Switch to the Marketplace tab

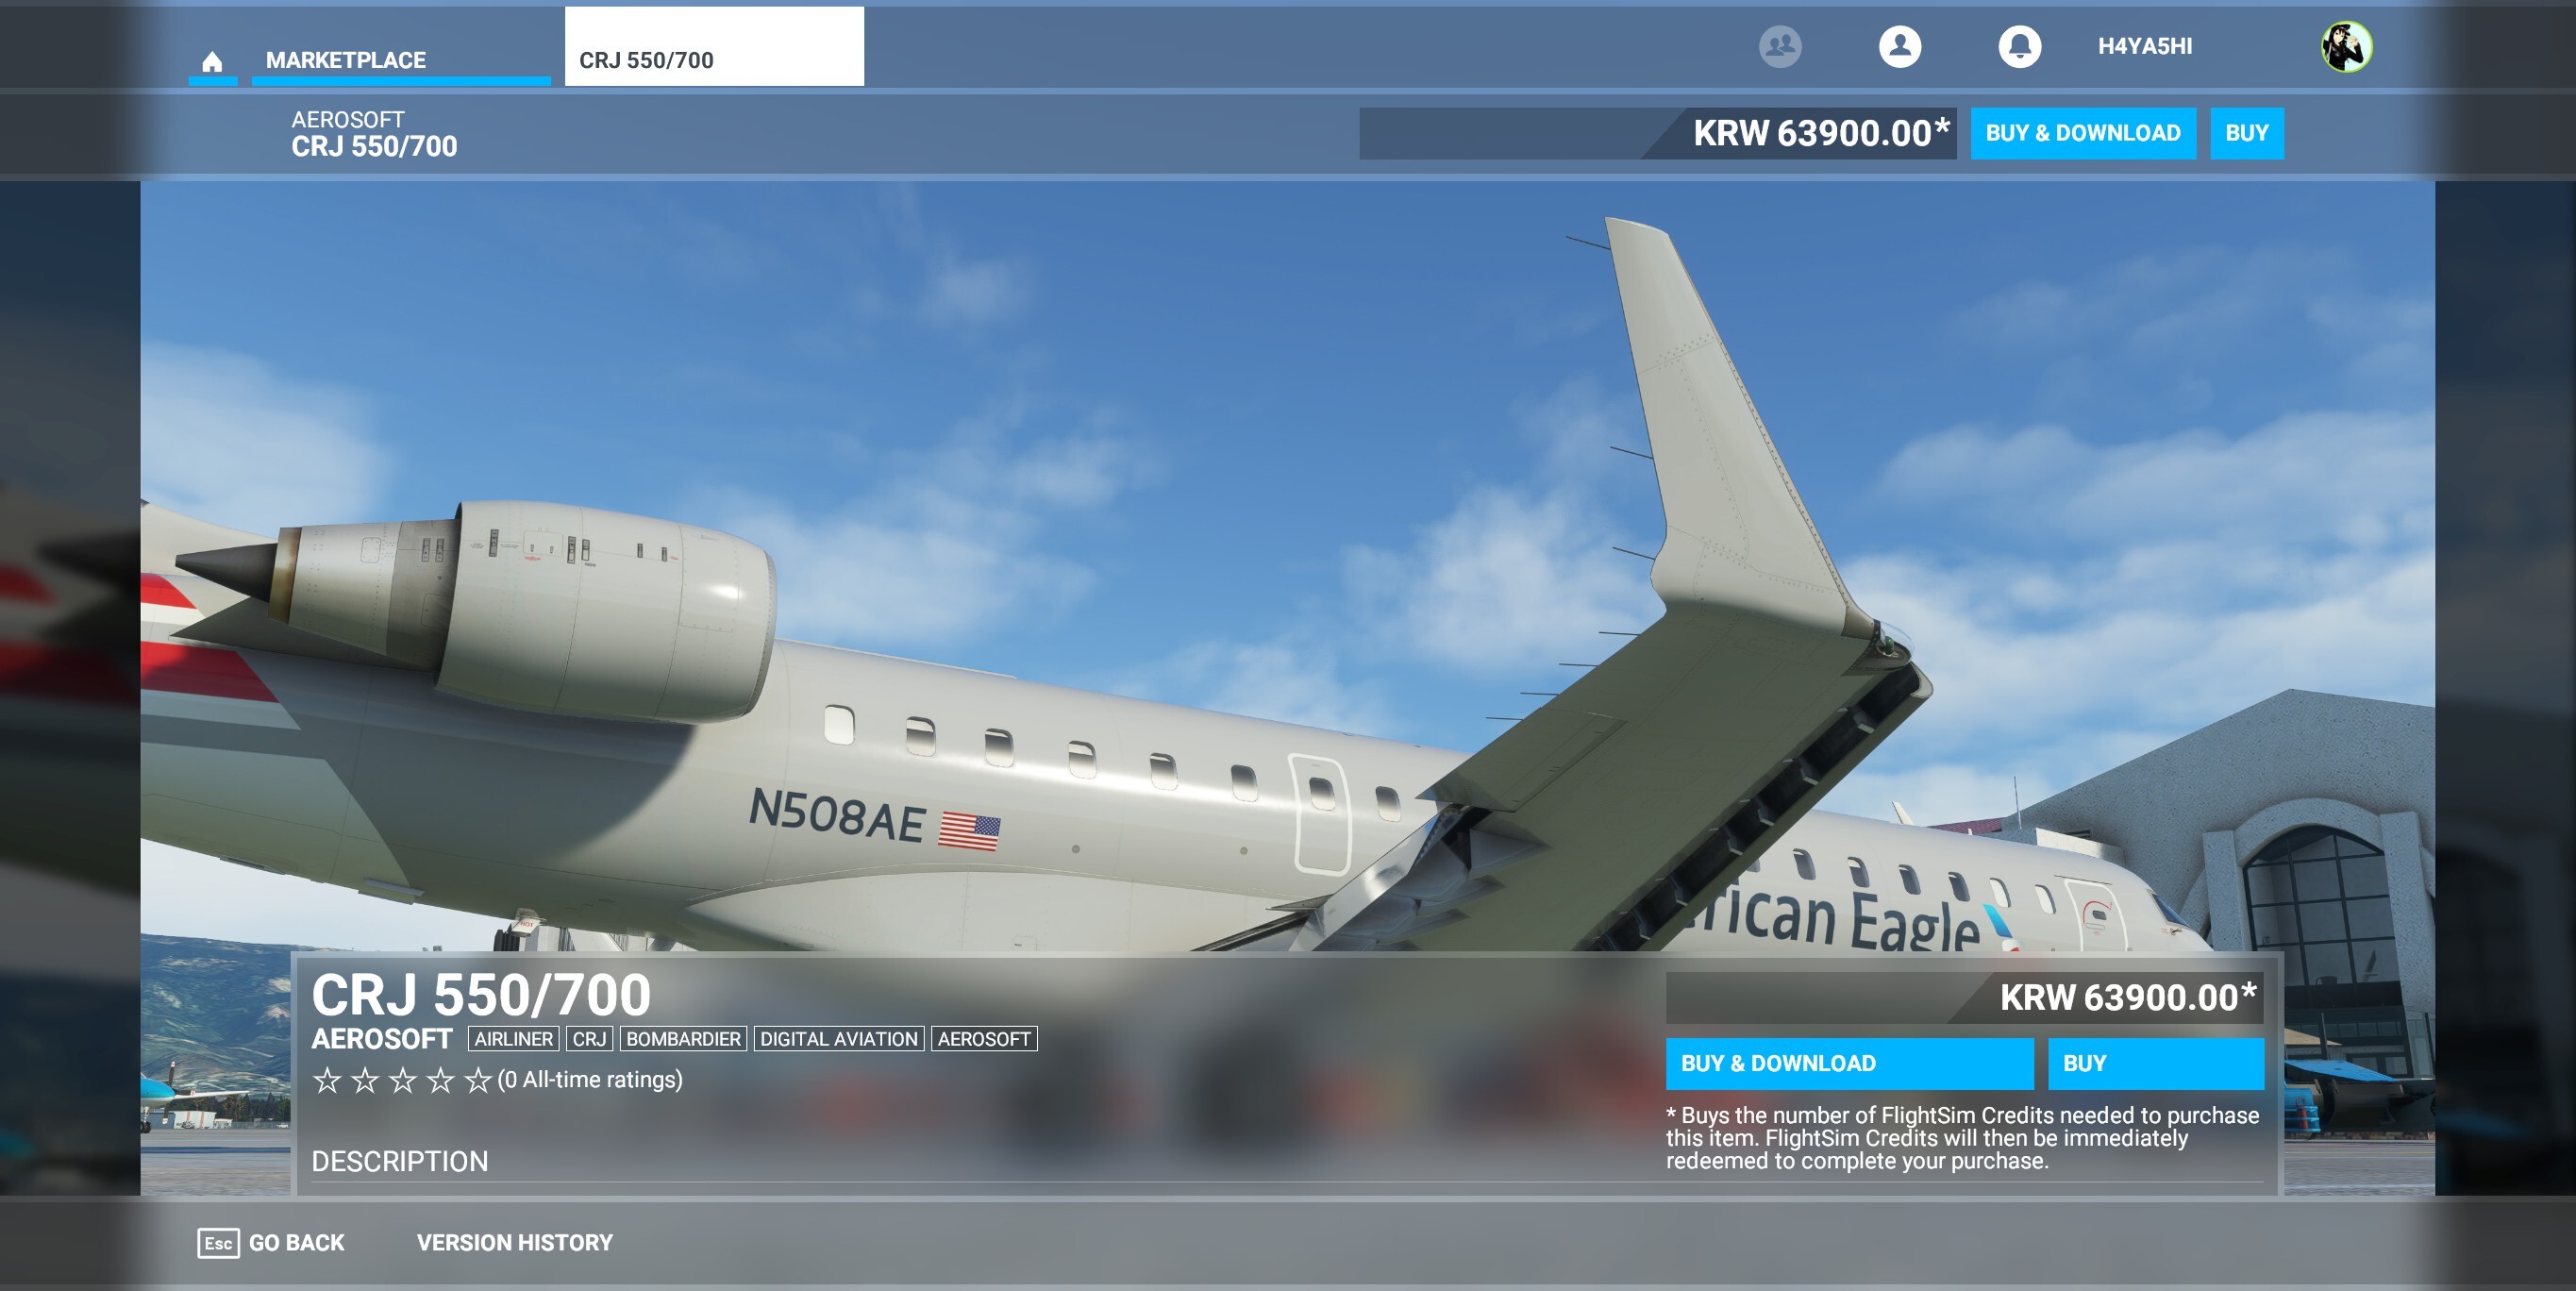click(x=346, y=60)
